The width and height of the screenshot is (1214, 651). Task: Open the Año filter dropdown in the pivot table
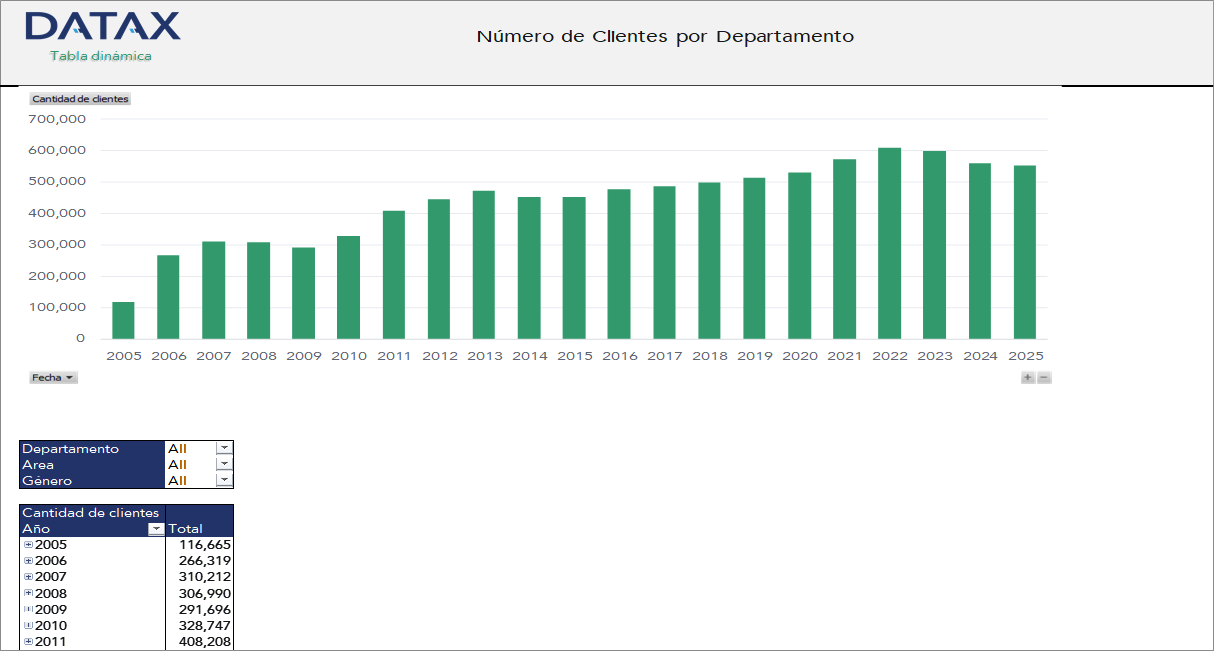156,529
